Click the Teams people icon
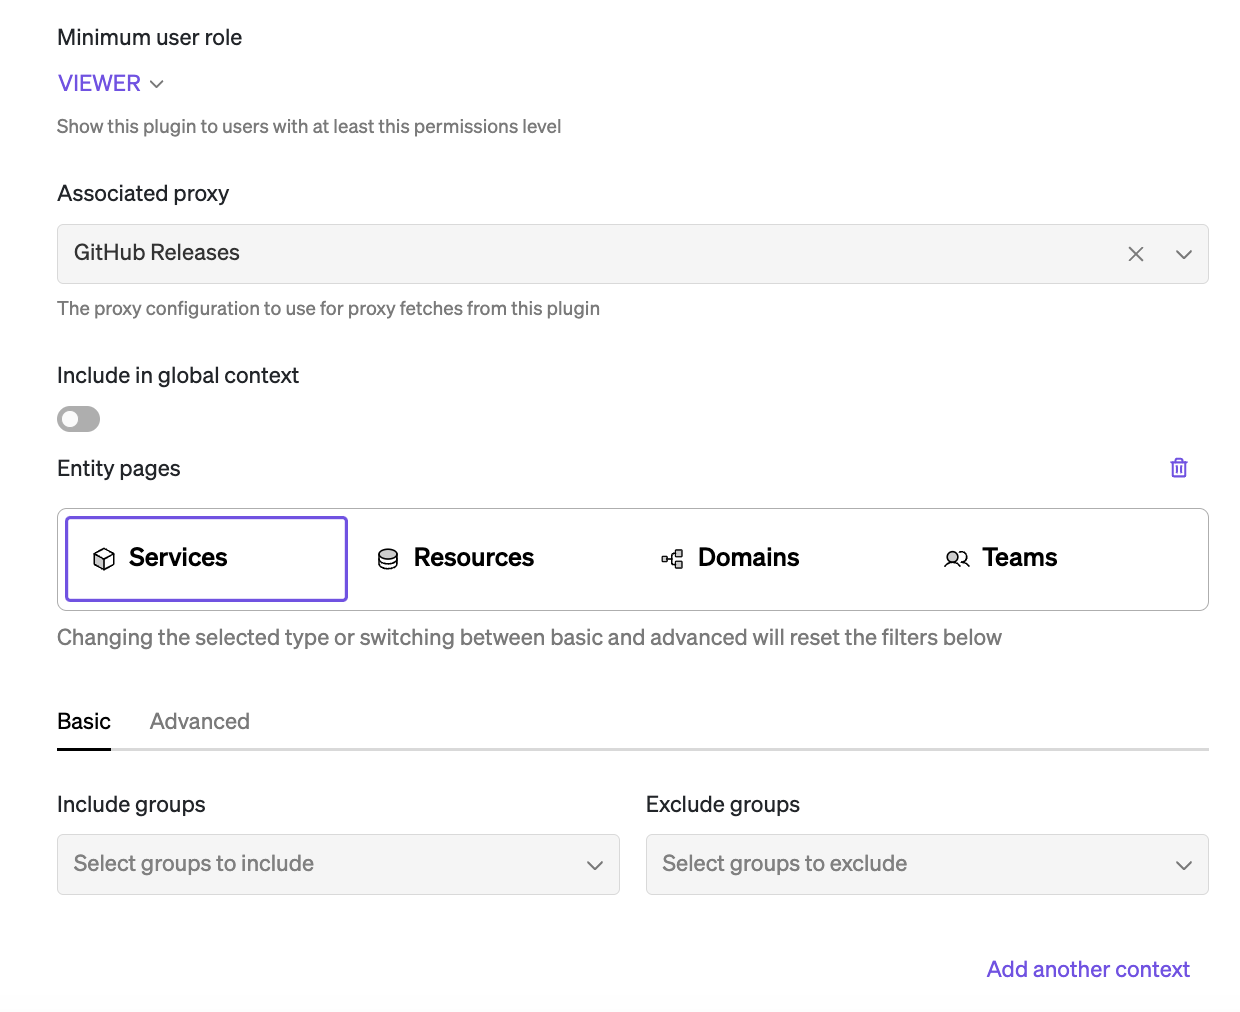The image size is (1240, 1012). coord(956,559)
